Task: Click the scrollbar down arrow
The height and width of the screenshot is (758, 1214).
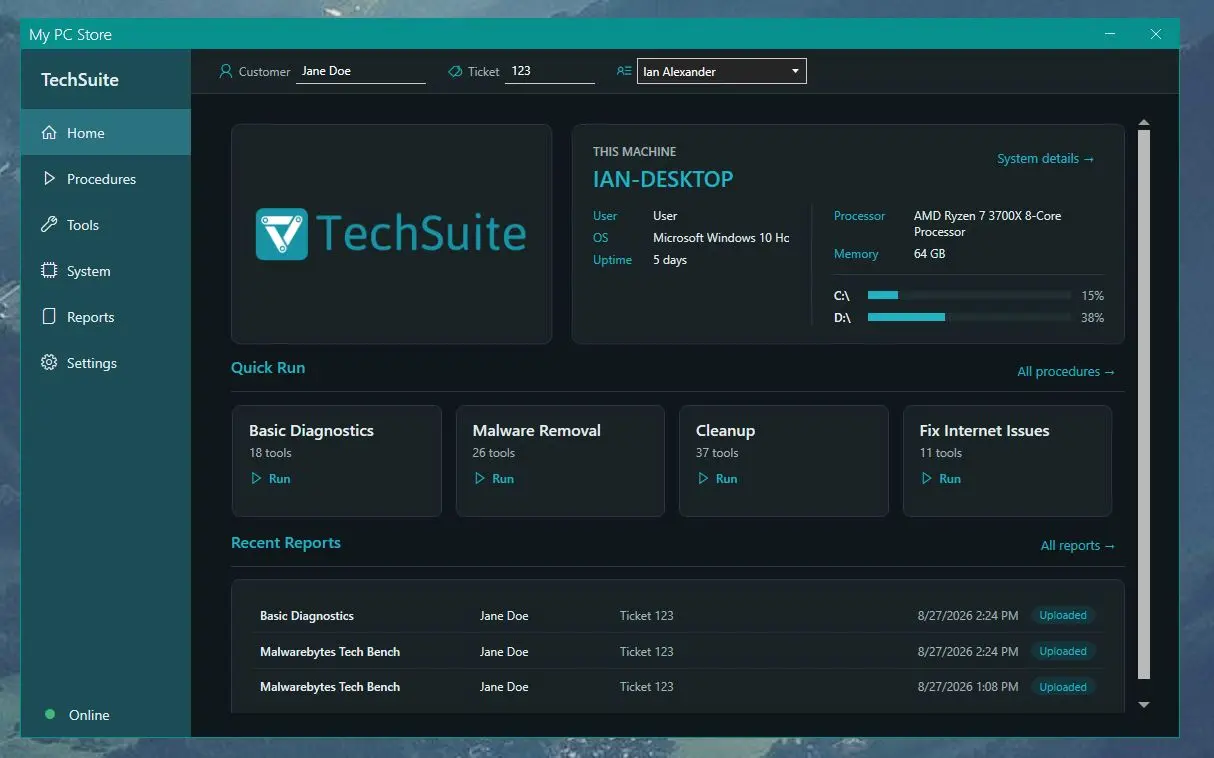Action: click(1144, 704)
